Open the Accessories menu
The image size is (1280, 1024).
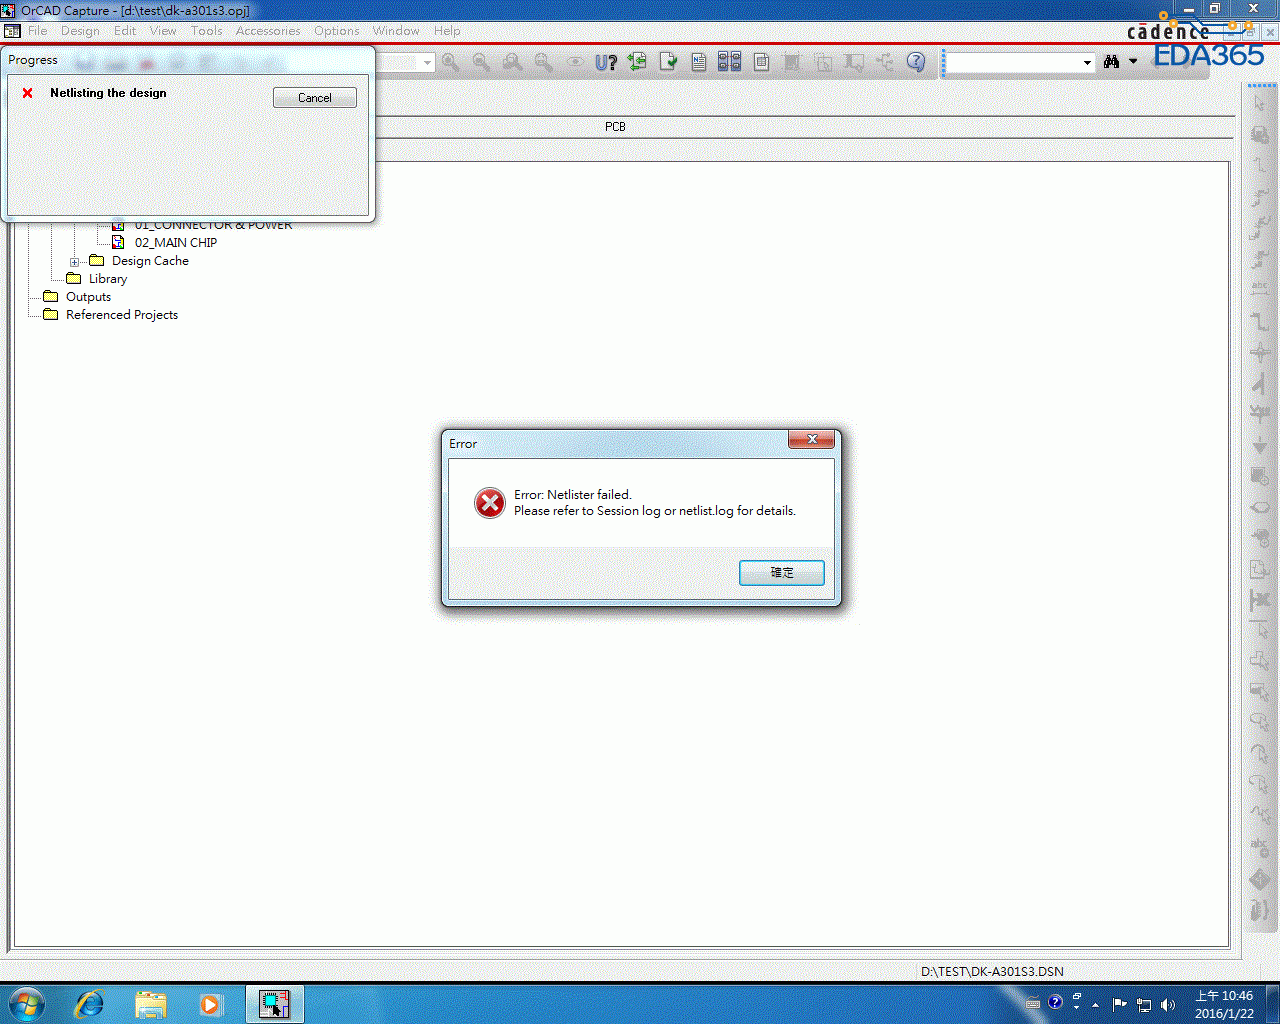click(x=268, y=31)
